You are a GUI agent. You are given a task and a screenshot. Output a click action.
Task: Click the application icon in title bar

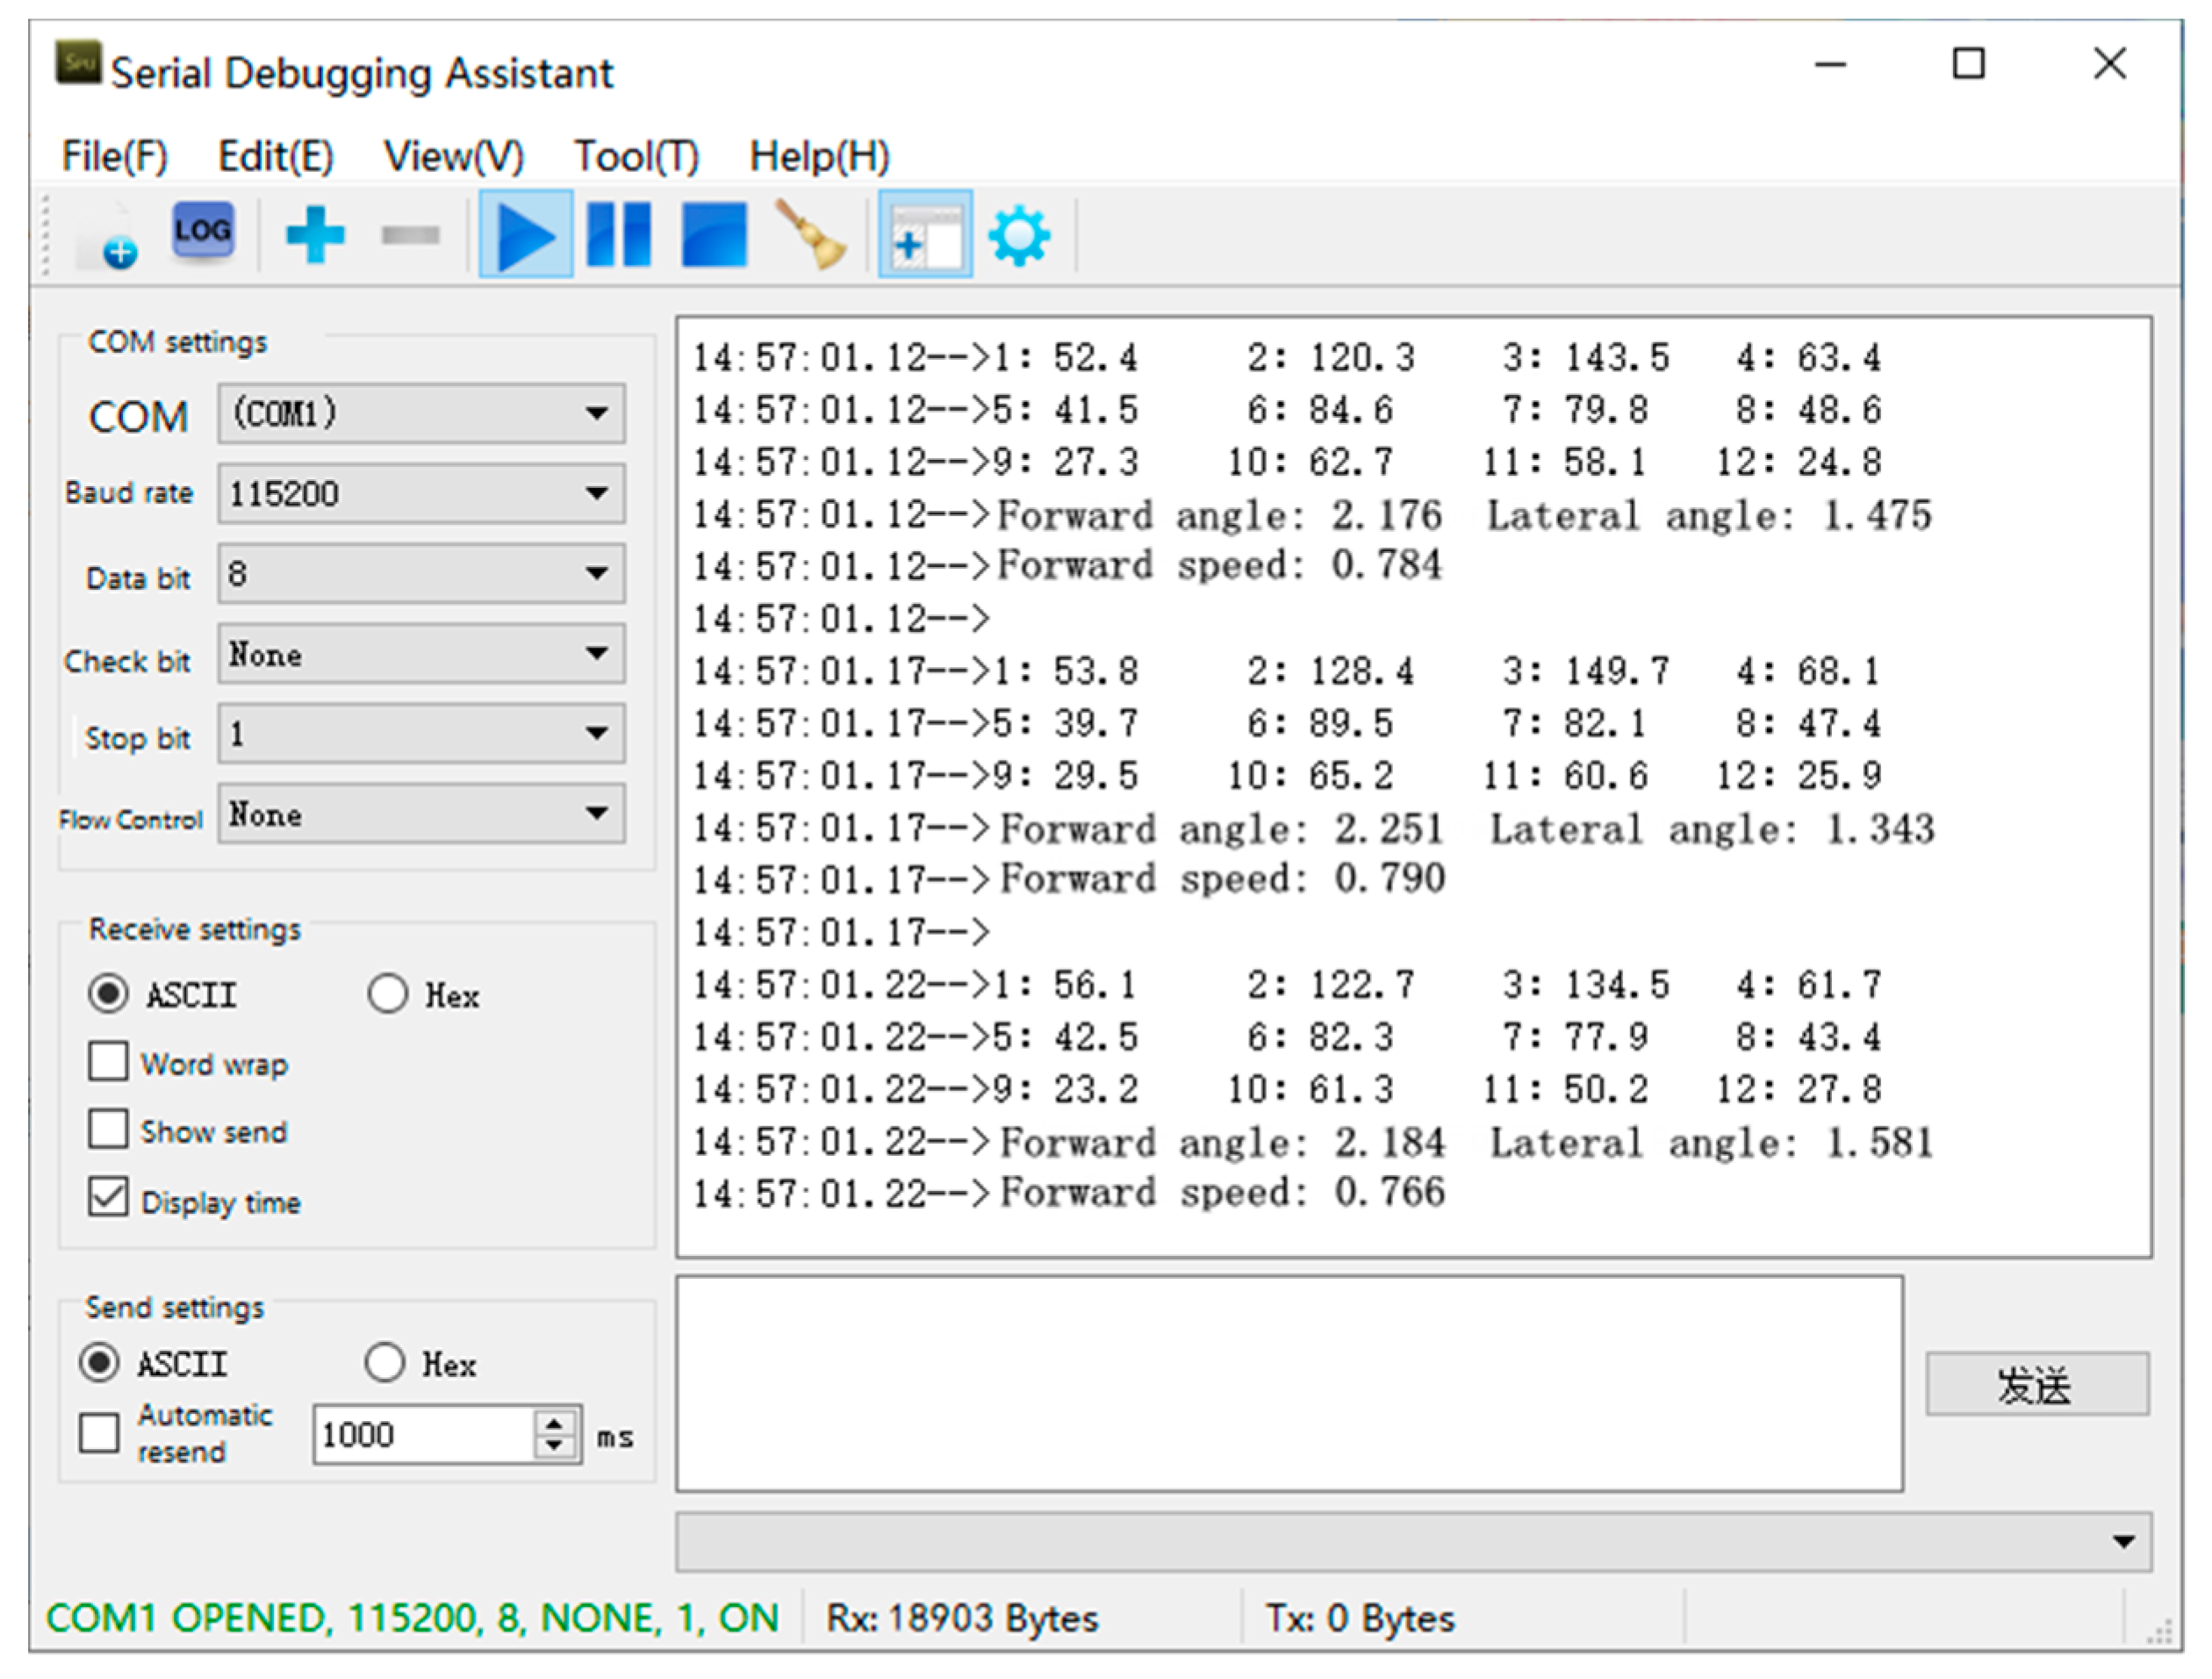(x=78, y=63)
